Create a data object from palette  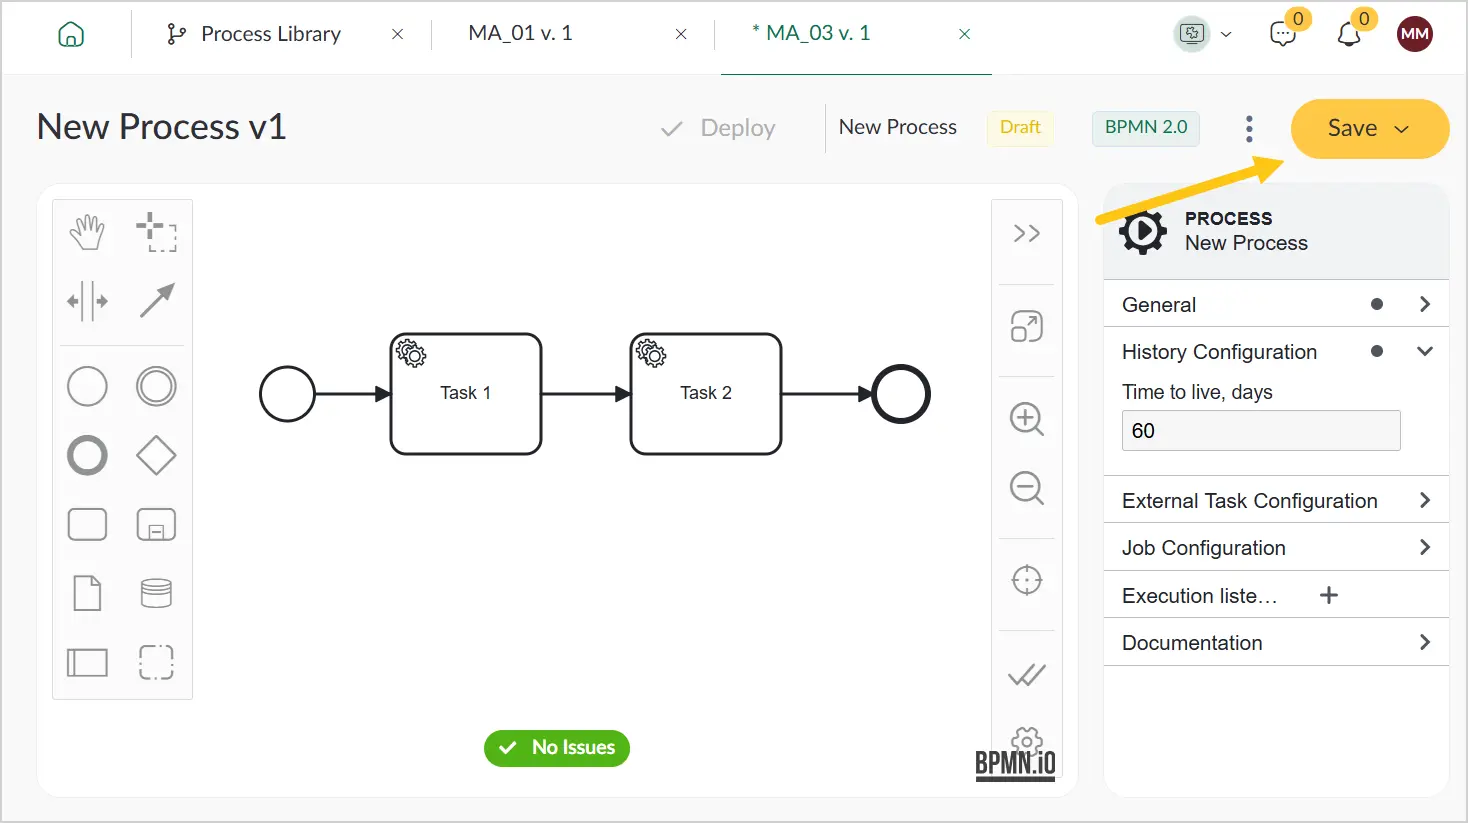(87, 593)
